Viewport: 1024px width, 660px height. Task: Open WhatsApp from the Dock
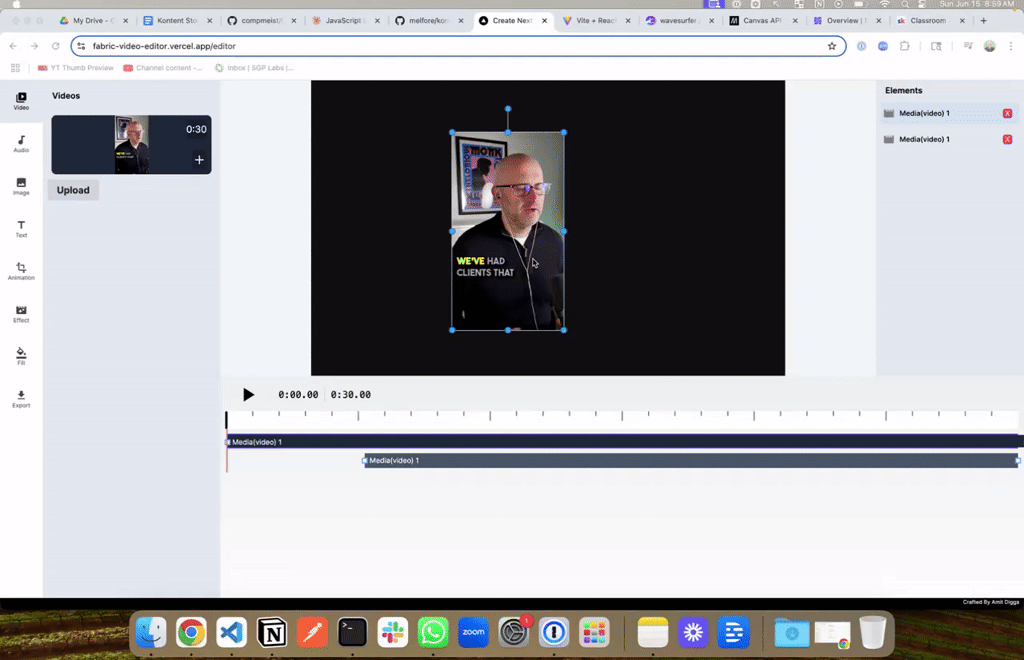433,633
